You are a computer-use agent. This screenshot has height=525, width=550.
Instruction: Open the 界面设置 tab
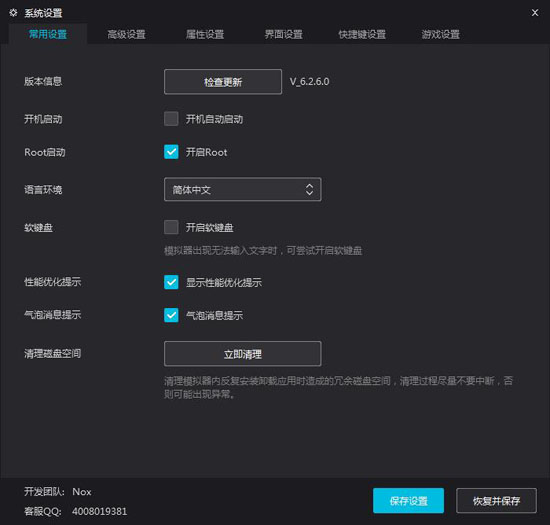point(283,34)
